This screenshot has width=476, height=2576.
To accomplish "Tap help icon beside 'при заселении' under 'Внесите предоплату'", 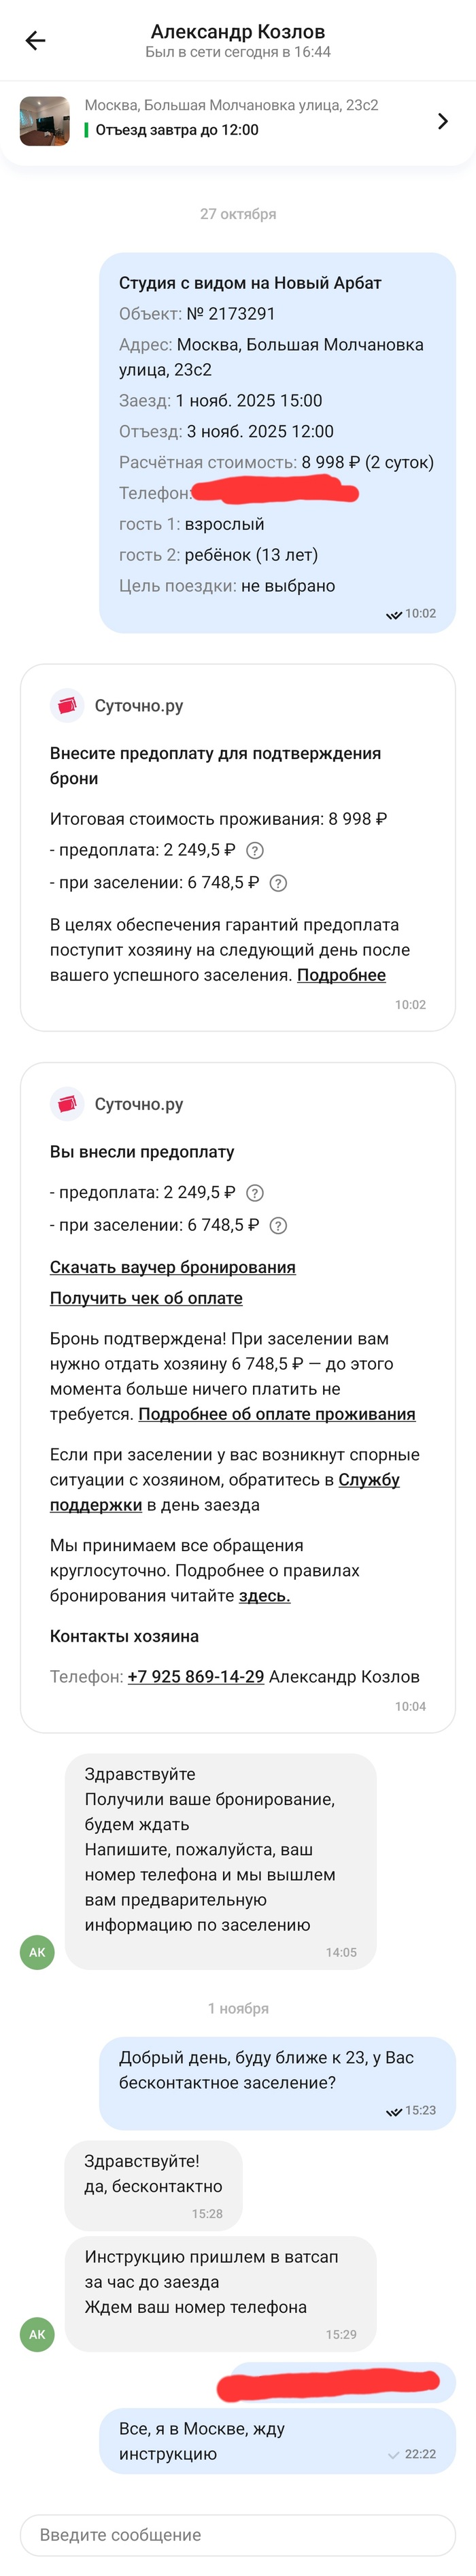I will [279, 883].
